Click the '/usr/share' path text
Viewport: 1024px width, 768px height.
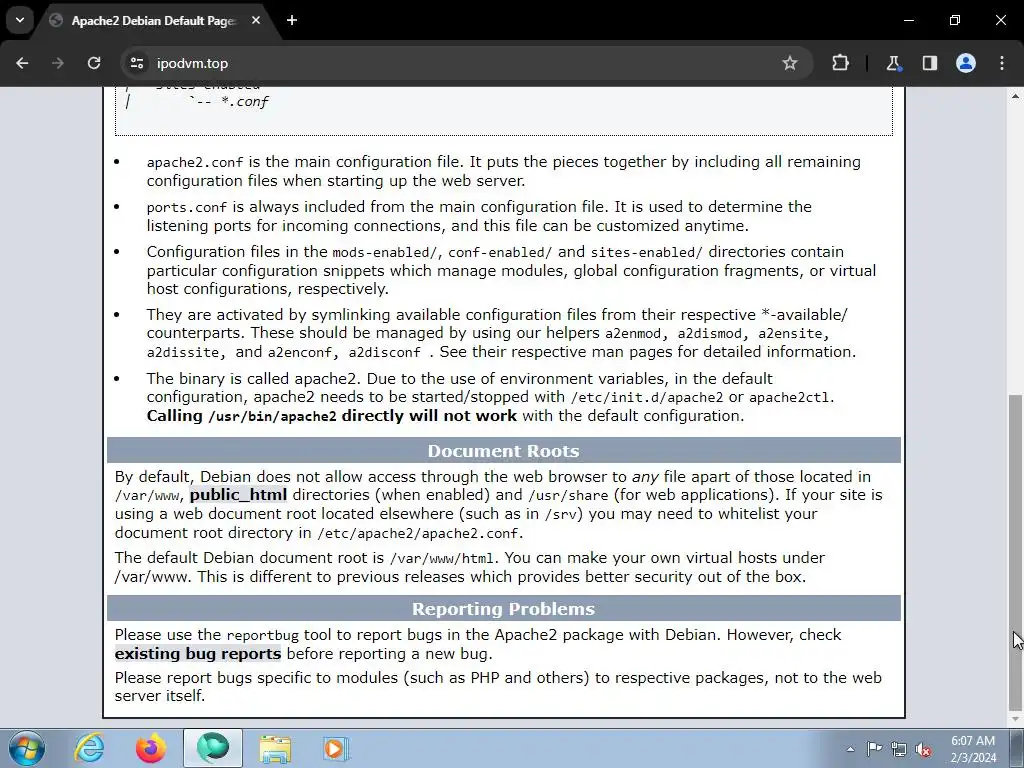click(568, 496)
